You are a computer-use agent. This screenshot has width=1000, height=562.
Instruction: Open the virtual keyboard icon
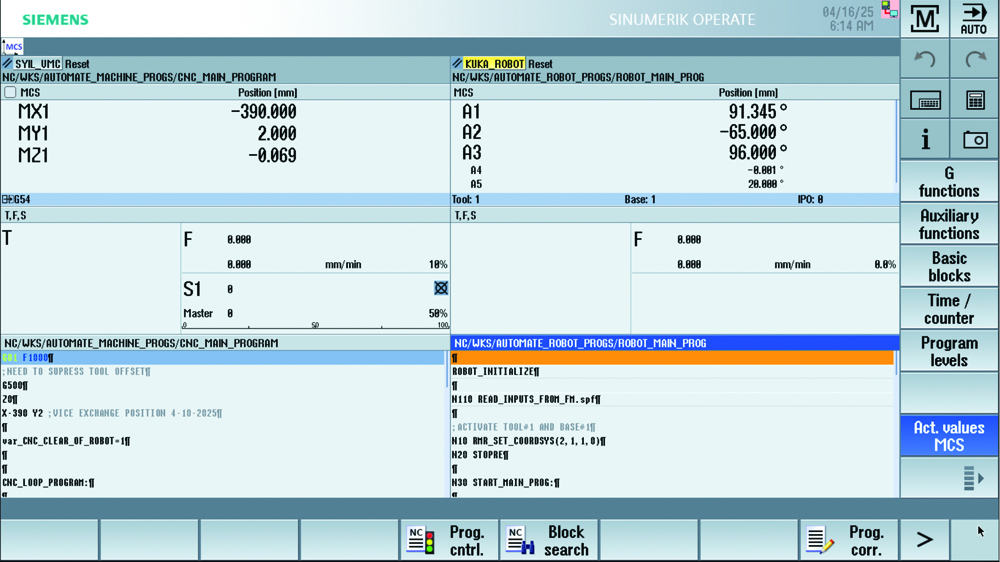[x=925, y=100]
